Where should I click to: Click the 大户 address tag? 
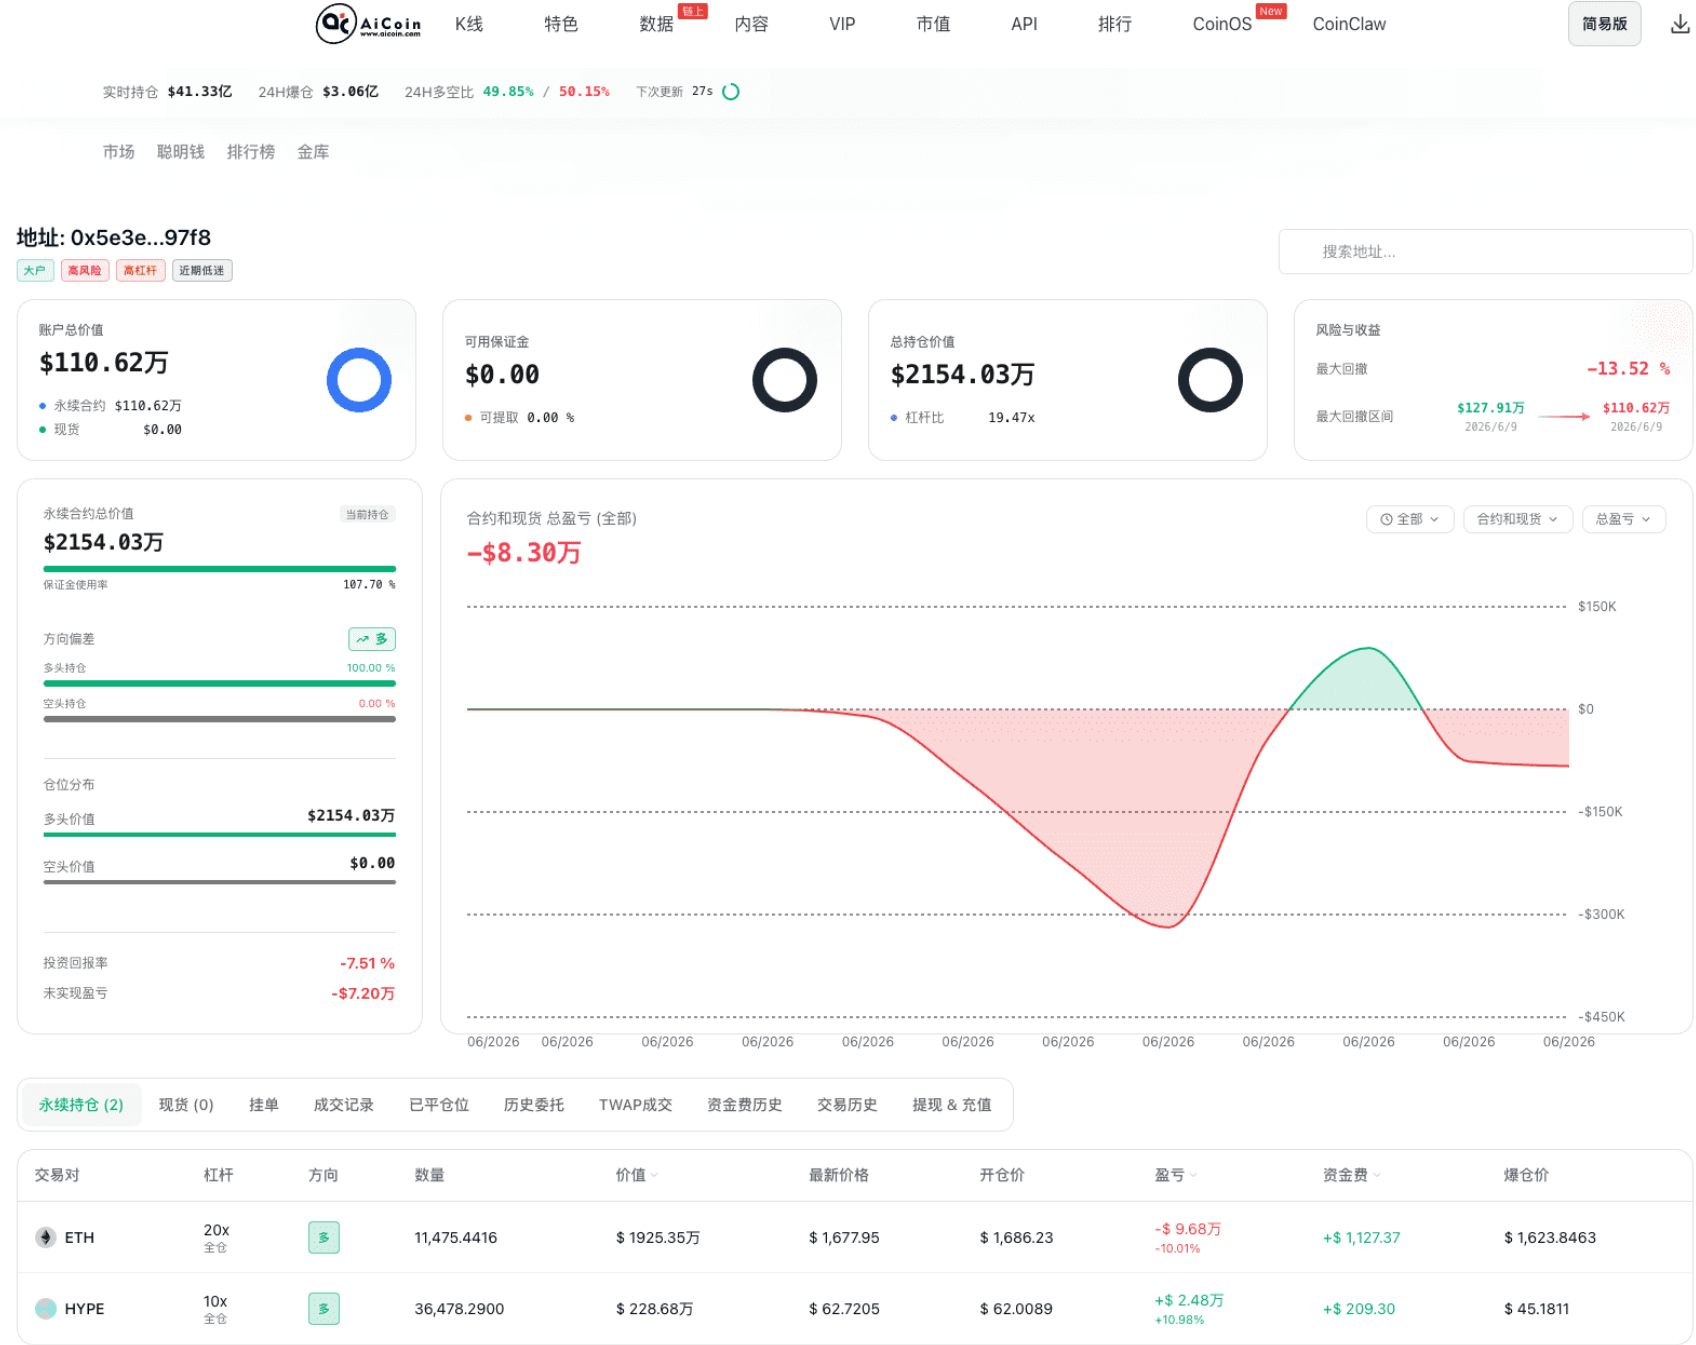click(x=35, y=271)
